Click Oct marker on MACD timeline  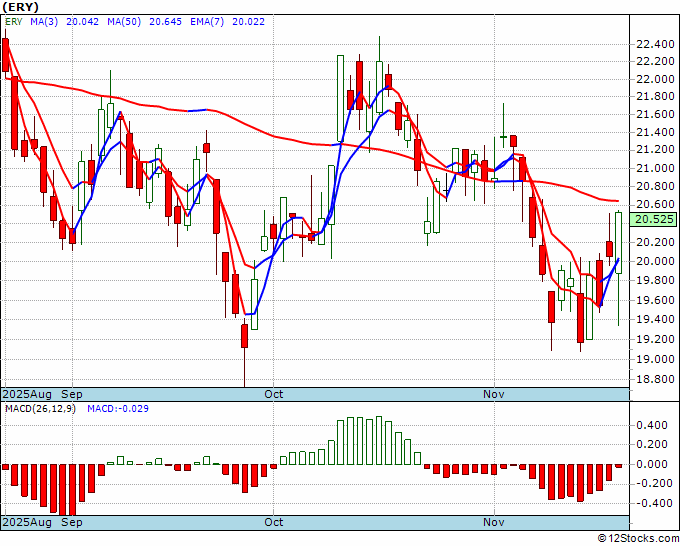[x=274, y=522]
